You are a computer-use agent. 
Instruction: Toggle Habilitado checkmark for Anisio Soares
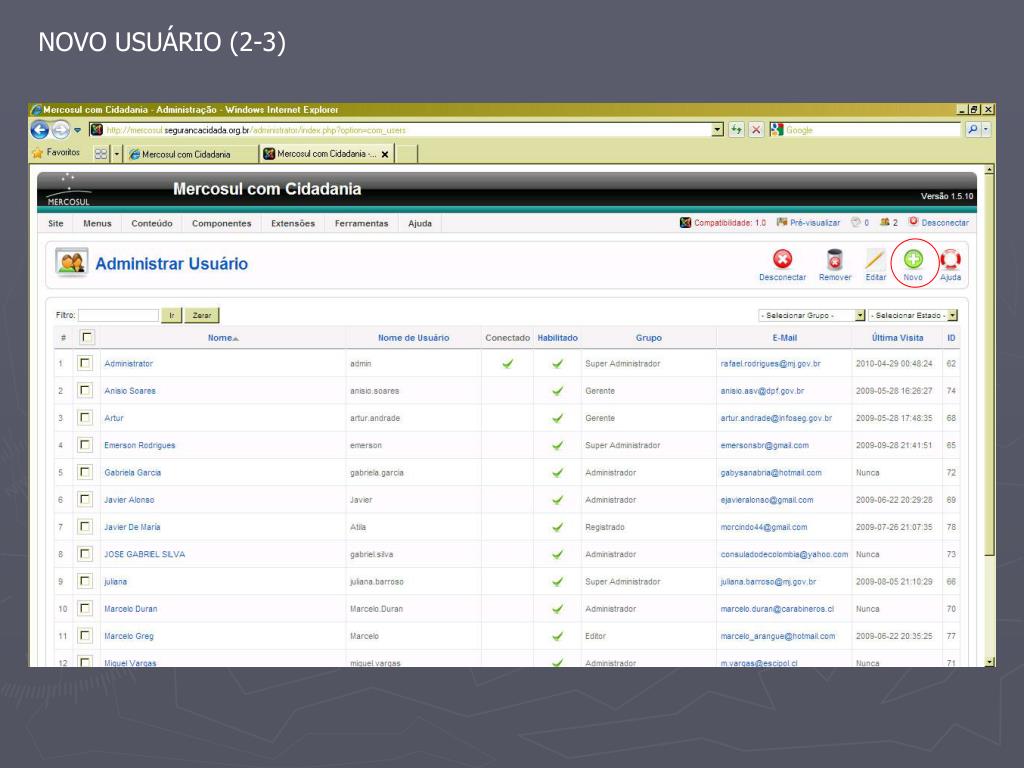[x=557, y=391]
